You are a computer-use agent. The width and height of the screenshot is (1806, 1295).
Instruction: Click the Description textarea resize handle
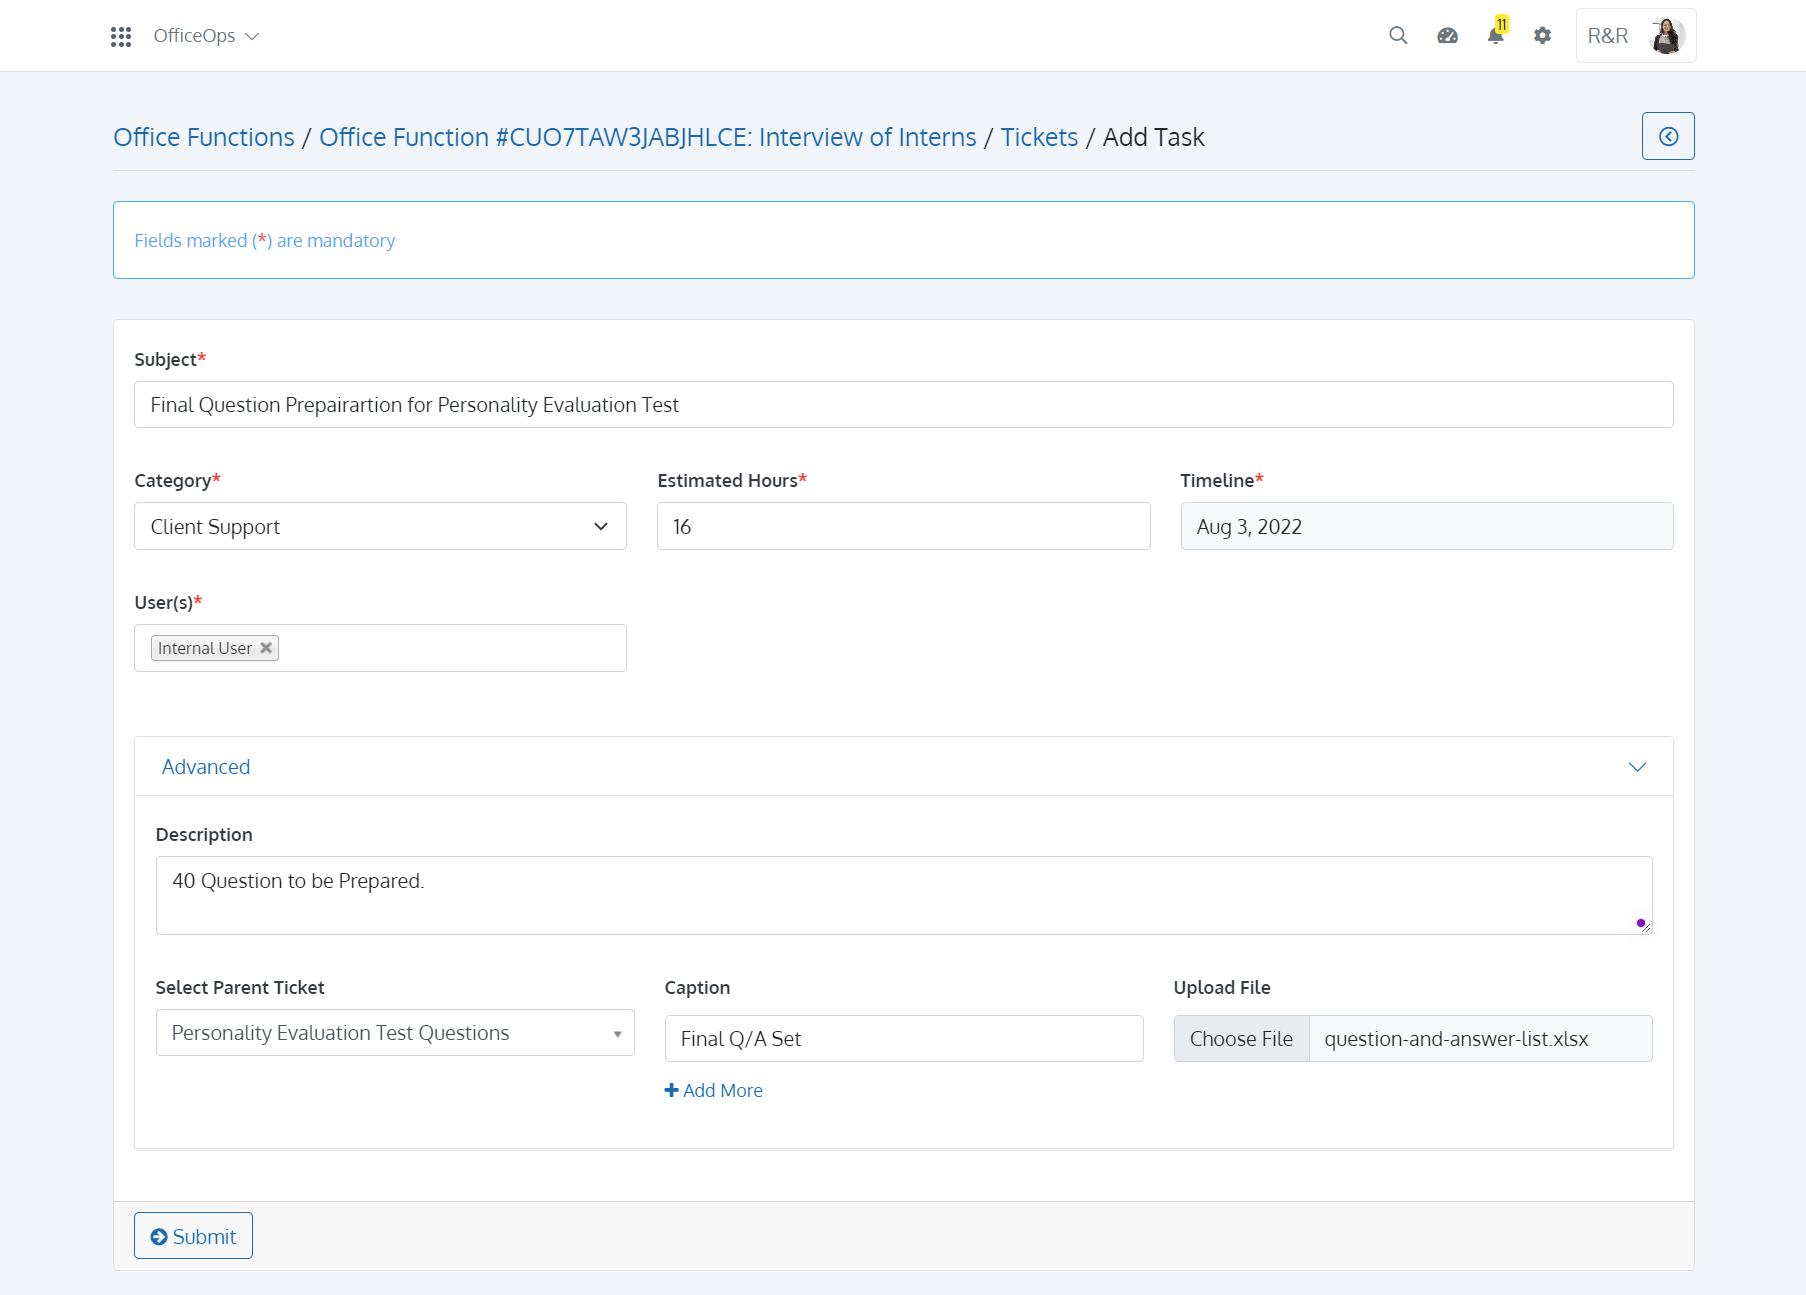(x=1644, y=926)
